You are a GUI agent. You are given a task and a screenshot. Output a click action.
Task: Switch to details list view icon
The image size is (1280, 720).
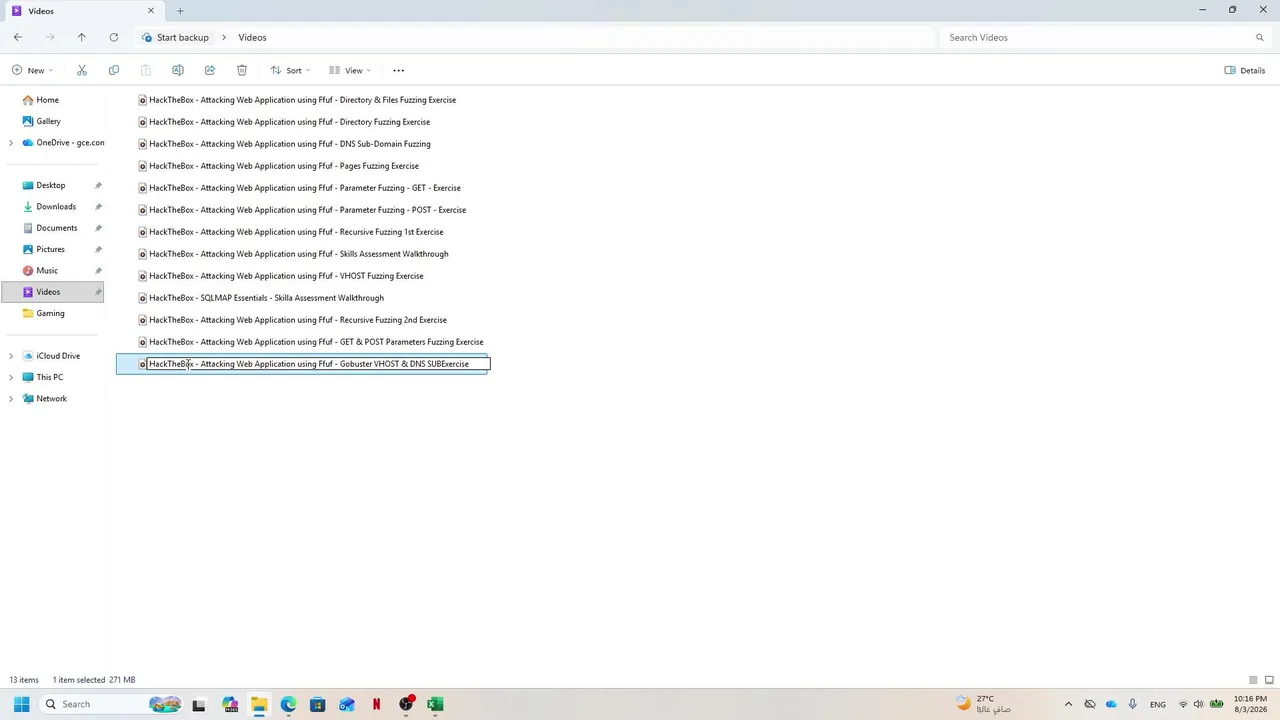pyautogui.click(x=1253, y=680)
